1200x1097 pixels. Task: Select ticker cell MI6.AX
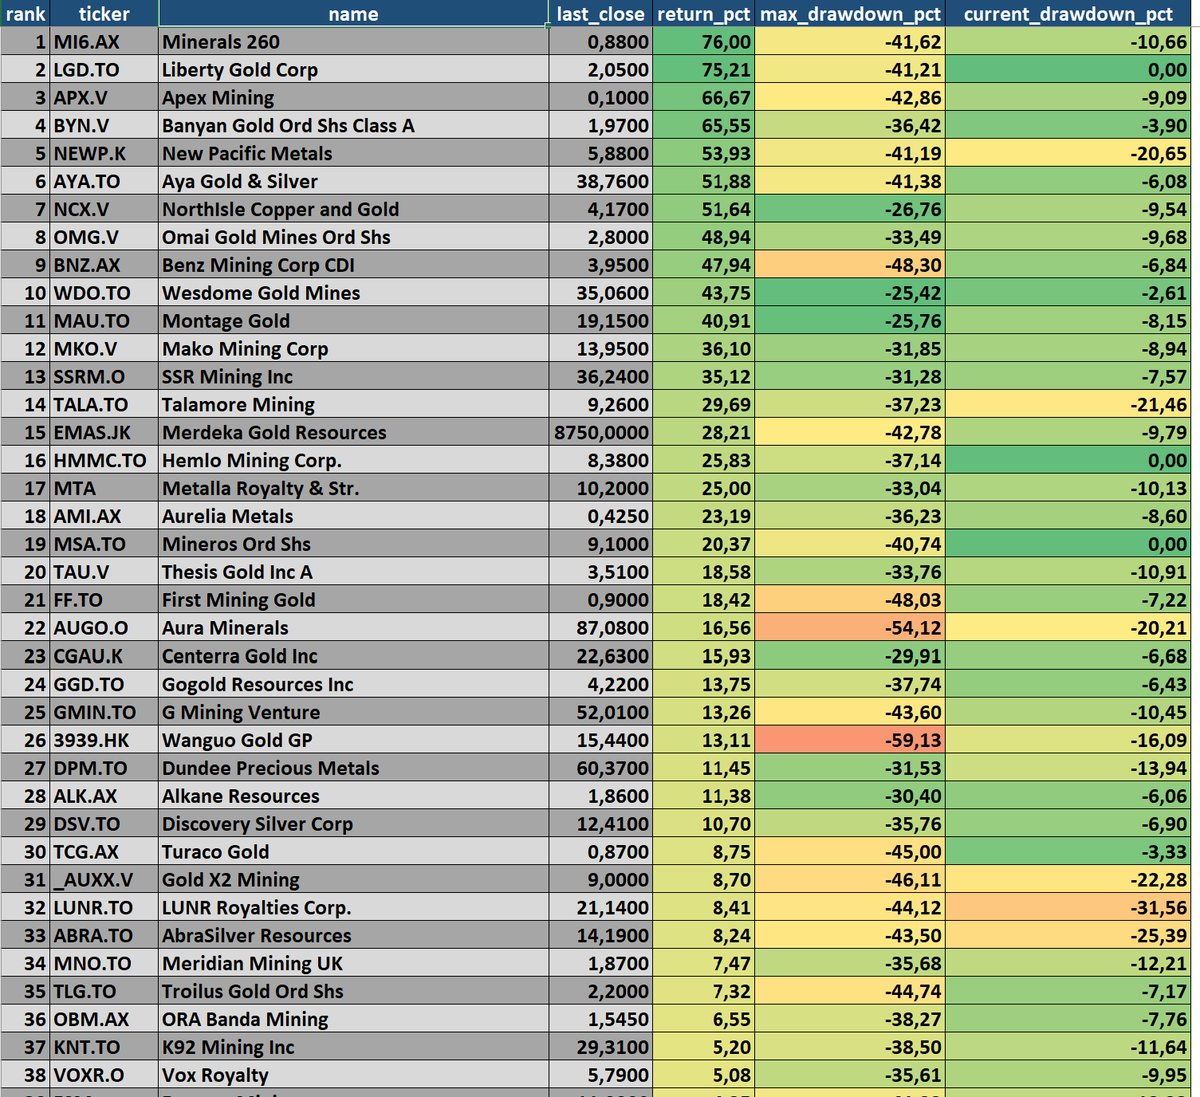click(104, 42)
